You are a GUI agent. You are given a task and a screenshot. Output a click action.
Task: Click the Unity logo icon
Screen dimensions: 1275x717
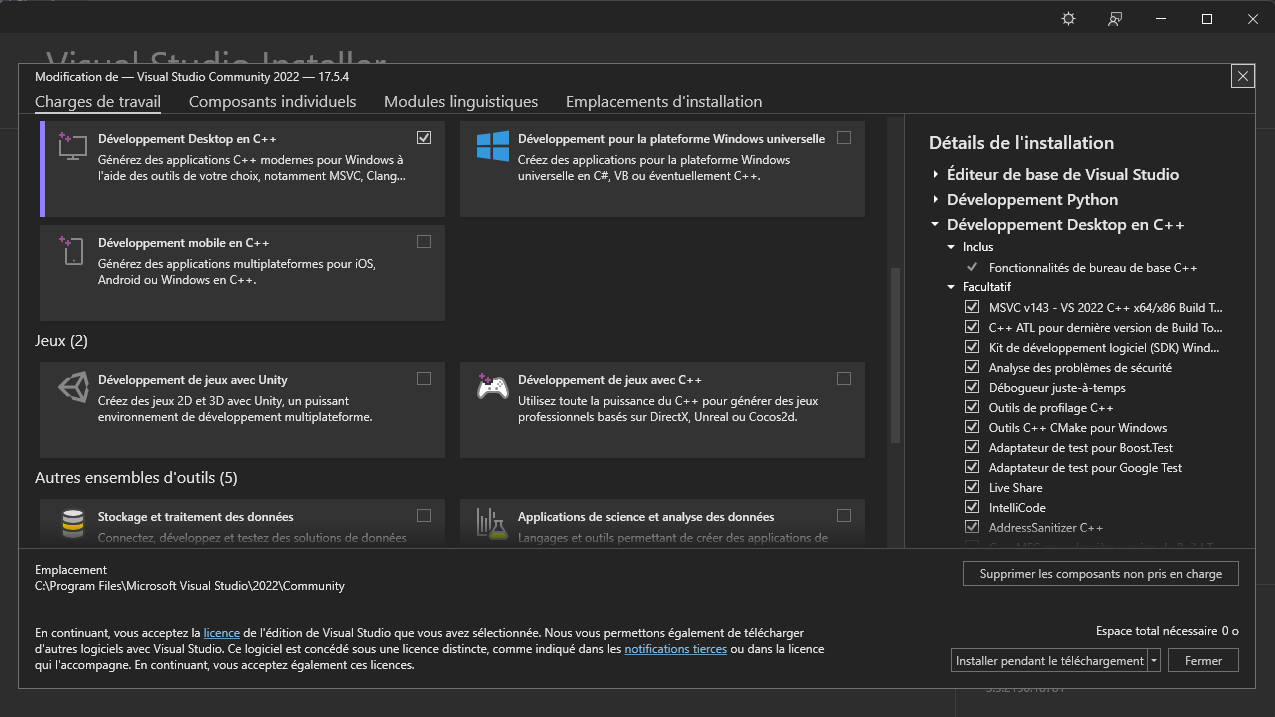tap(72, 387)
